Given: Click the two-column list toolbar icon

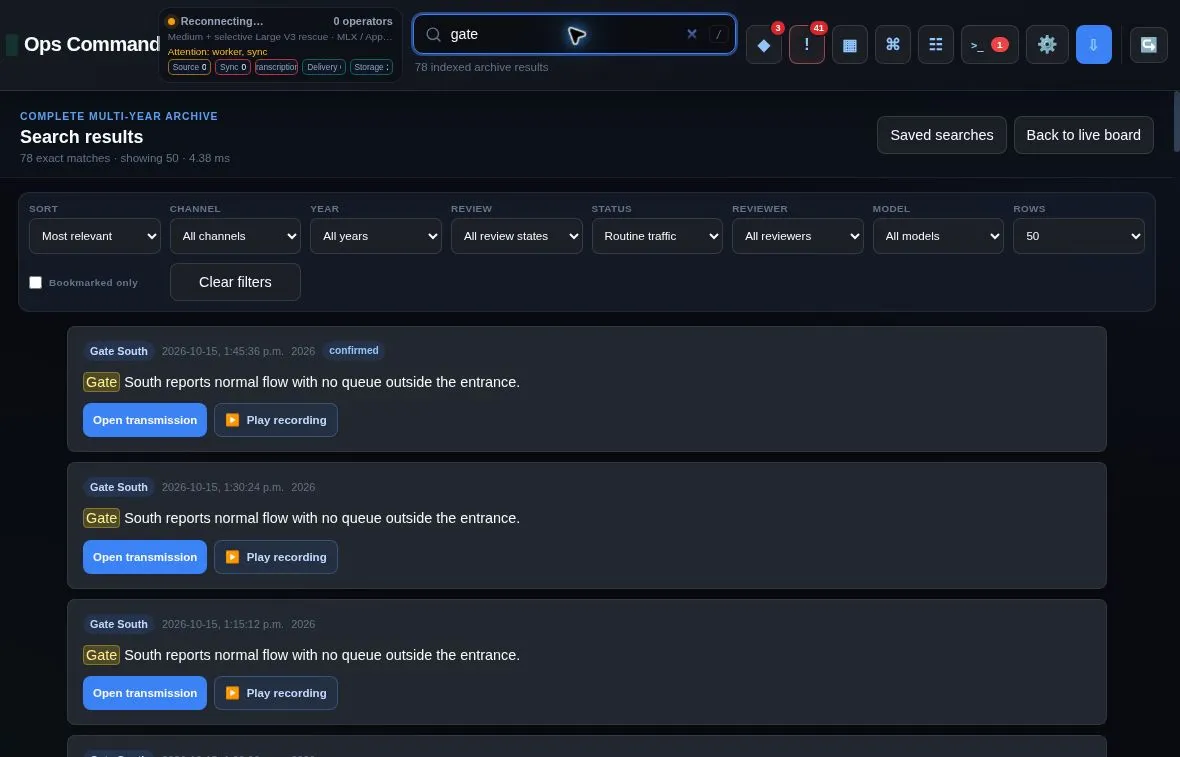Looking at the screenshot, I should 935,44.
